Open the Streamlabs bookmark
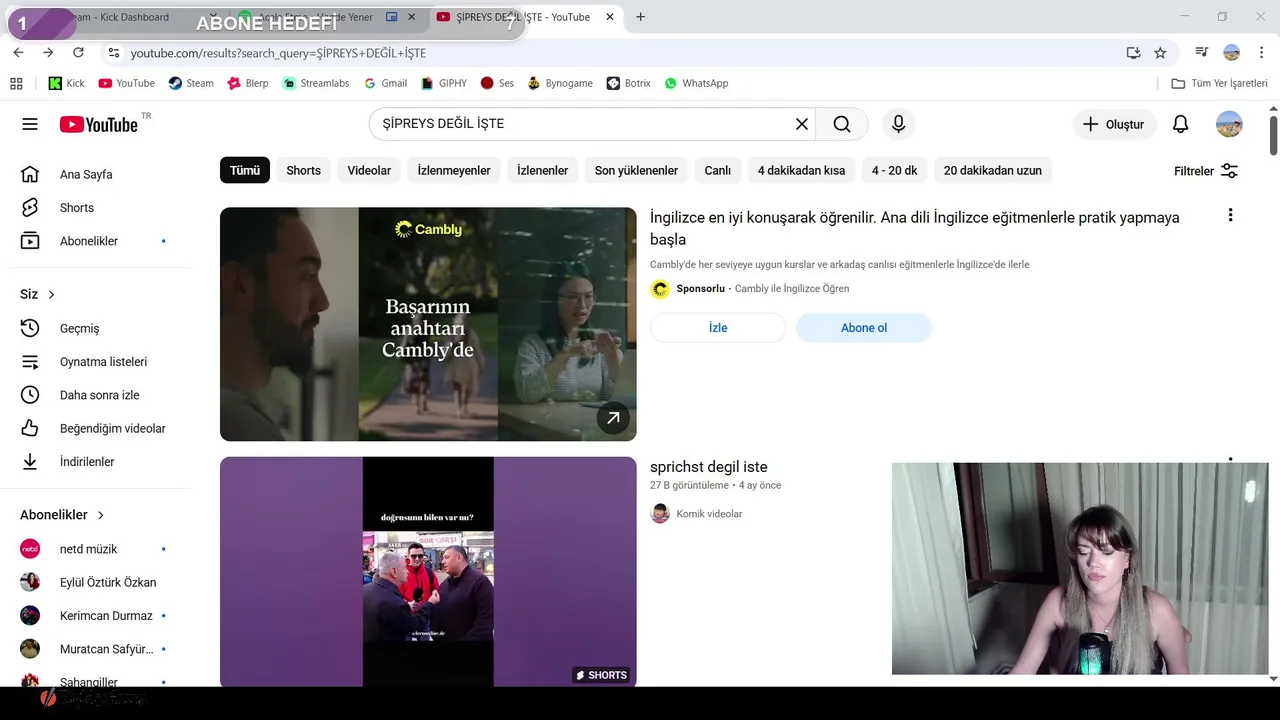 316,83
